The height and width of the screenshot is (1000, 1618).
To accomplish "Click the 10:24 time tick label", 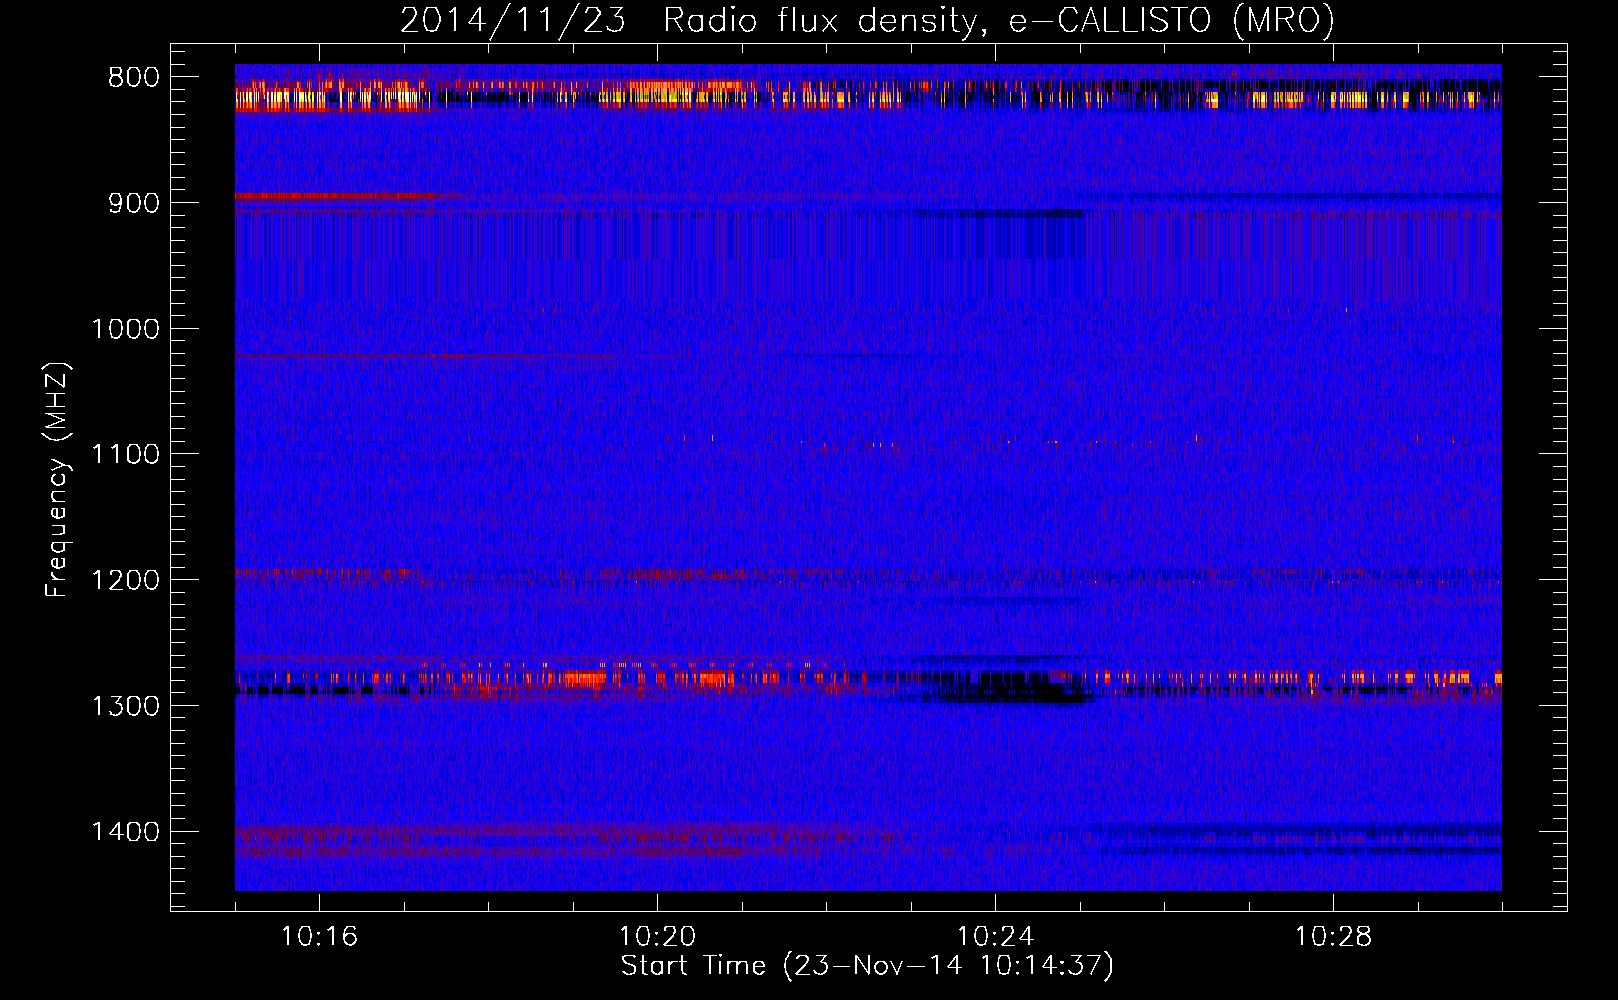I will pos(995,937).
